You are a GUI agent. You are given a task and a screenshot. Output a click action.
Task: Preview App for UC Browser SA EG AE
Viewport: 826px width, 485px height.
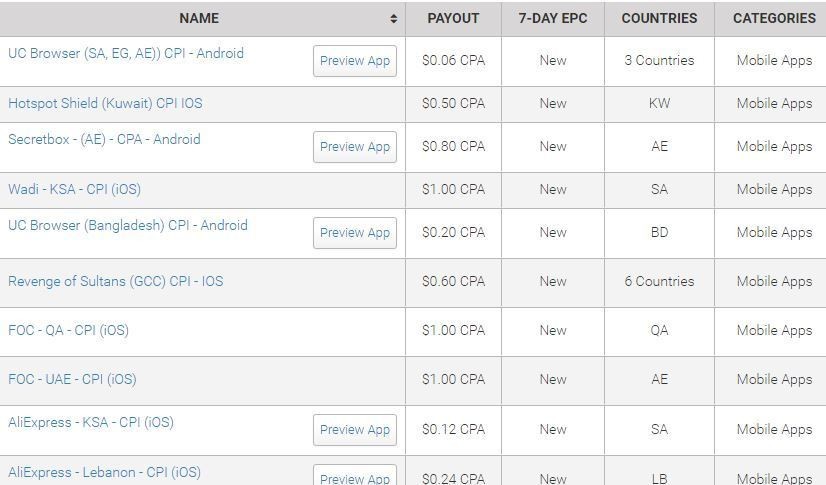click(355, 61)
